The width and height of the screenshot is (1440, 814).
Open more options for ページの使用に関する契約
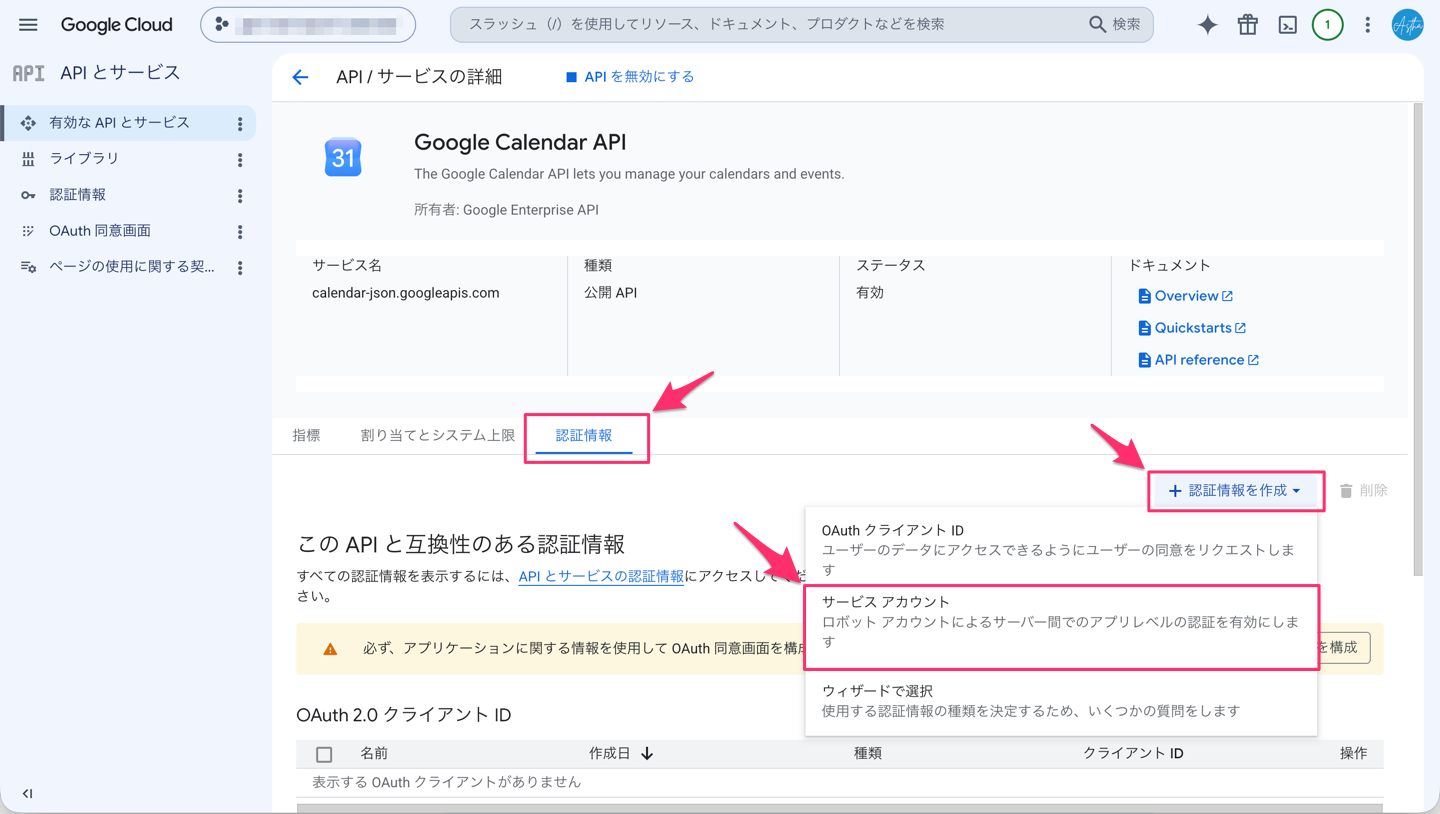tap(240, 268)
